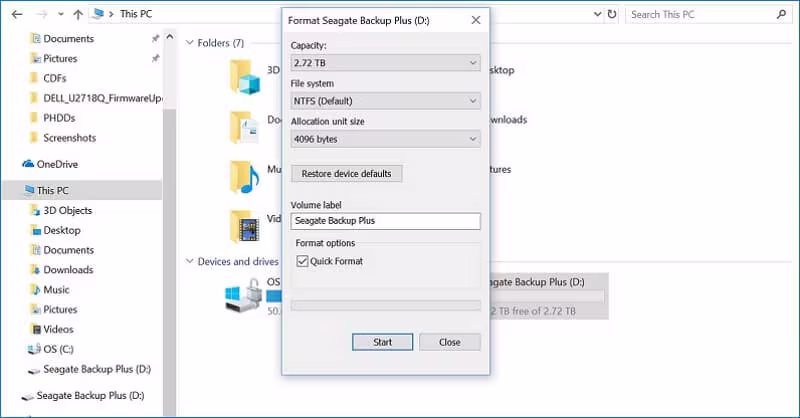This screenshot has height=418, width=800.
Task: Click the 'This PC' breadcrumb in the address bar
Action: [x=136, y=14]
